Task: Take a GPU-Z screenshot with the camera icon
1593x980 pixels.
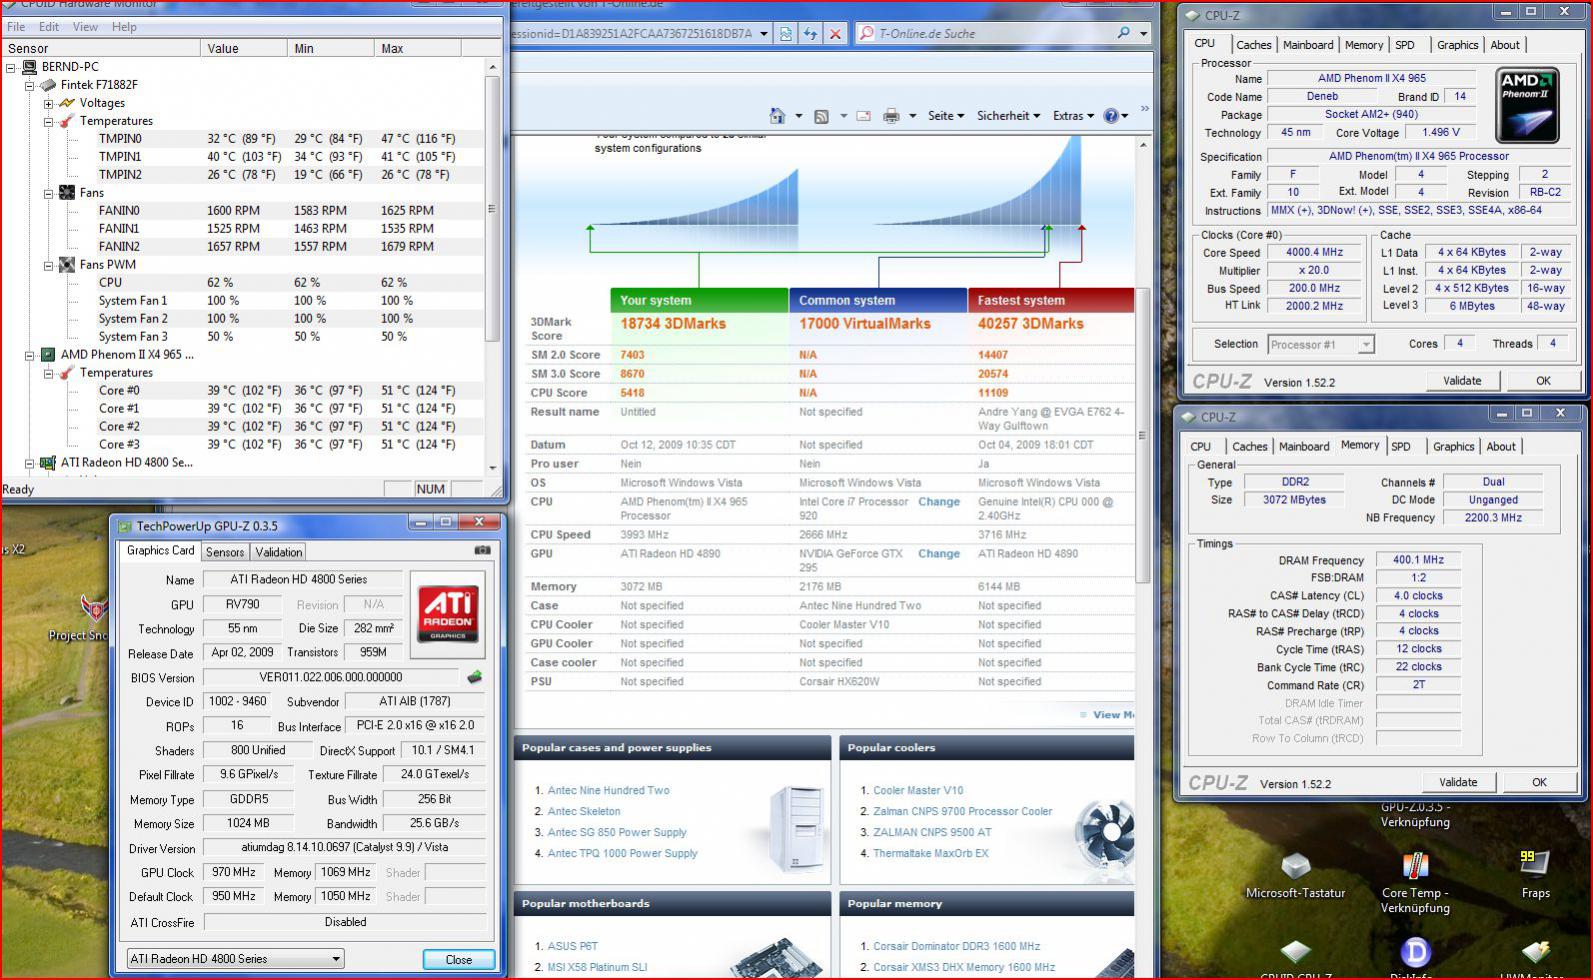Action: coord(482,550)
